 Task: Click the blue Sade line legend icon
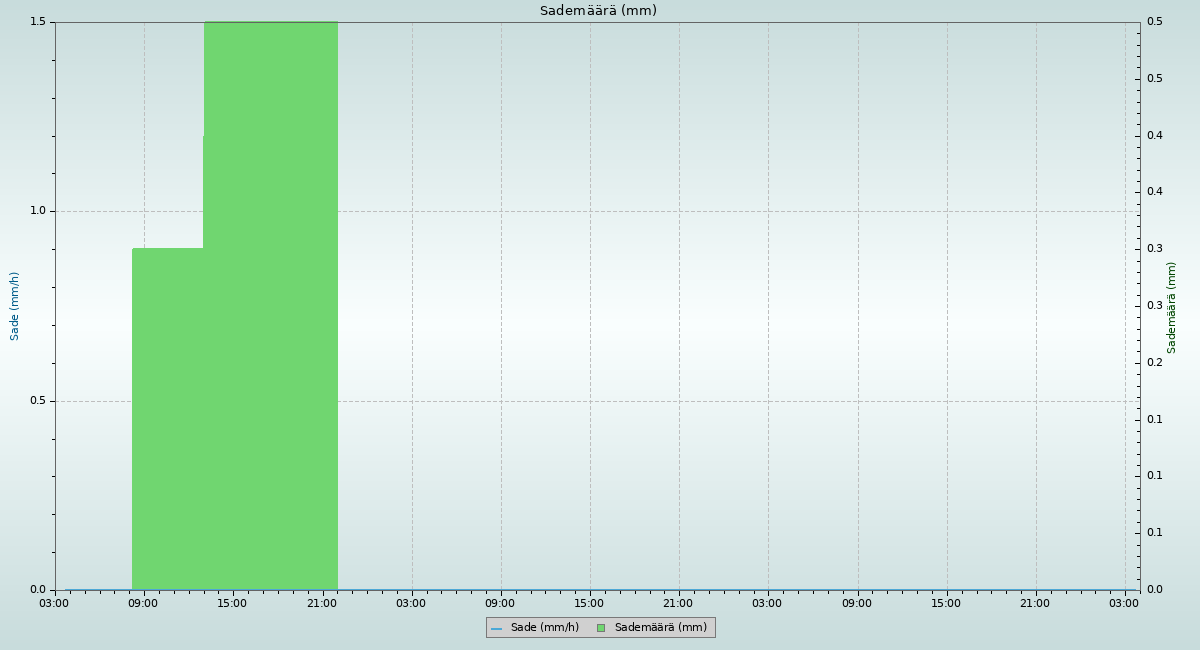tap(496, 628)
